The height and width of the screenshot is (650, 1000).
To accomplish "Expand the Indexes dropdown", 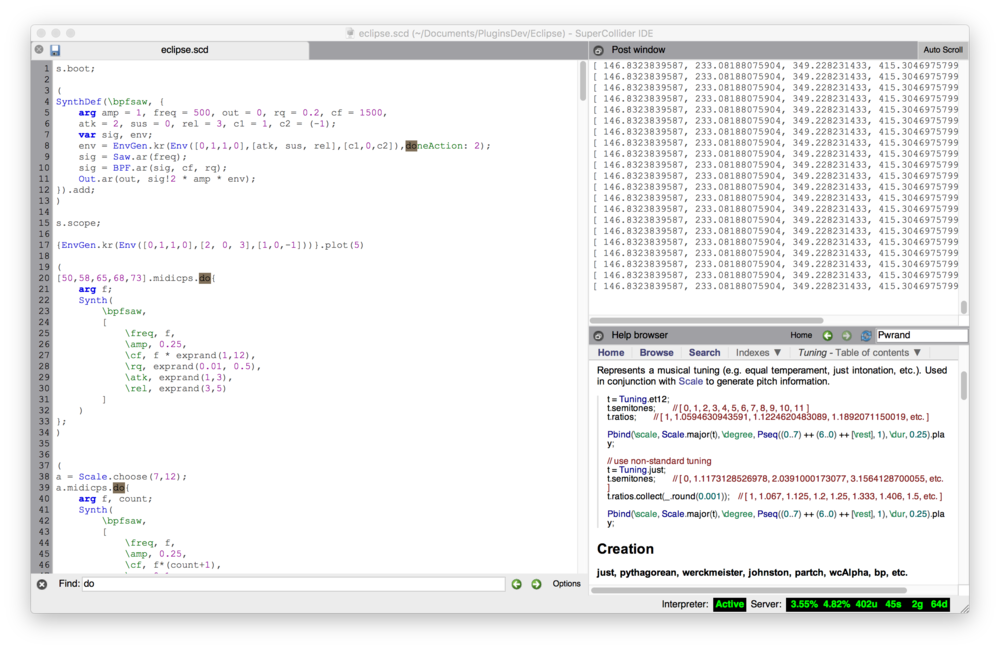I will point(758,353).
